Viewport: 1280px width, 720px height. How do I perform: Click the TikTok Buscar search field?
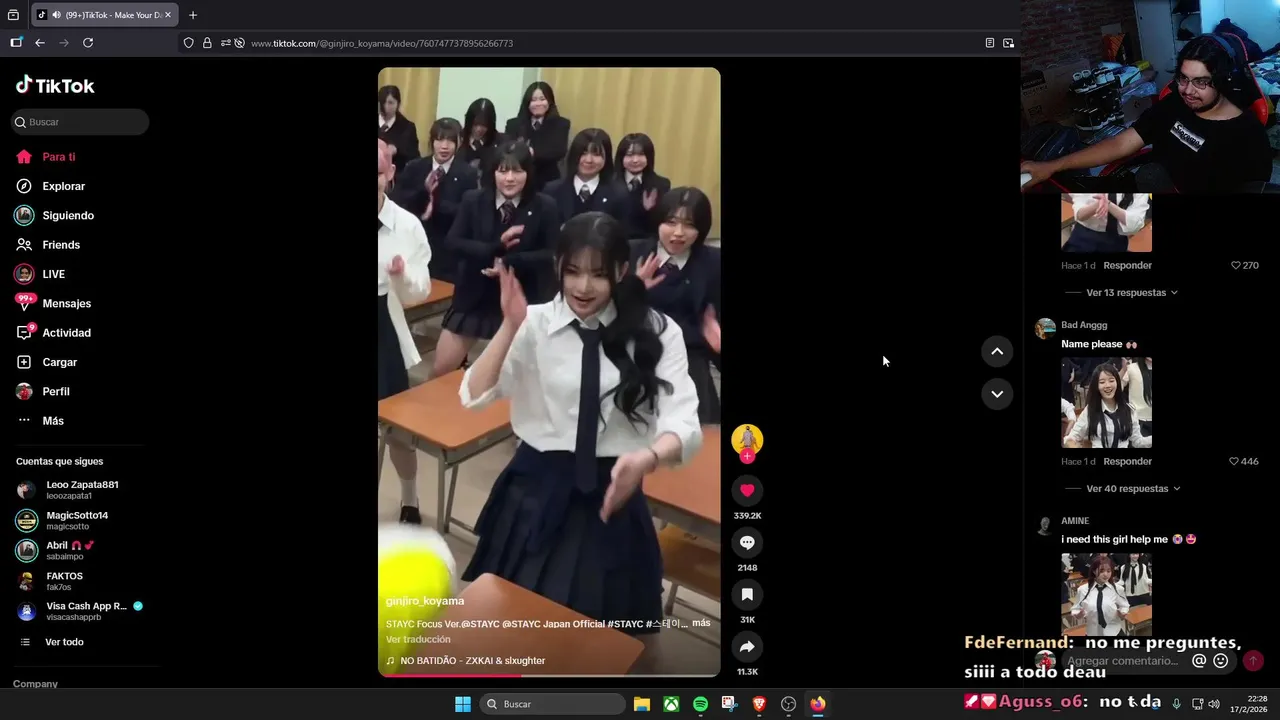click(x=80, y=122)
